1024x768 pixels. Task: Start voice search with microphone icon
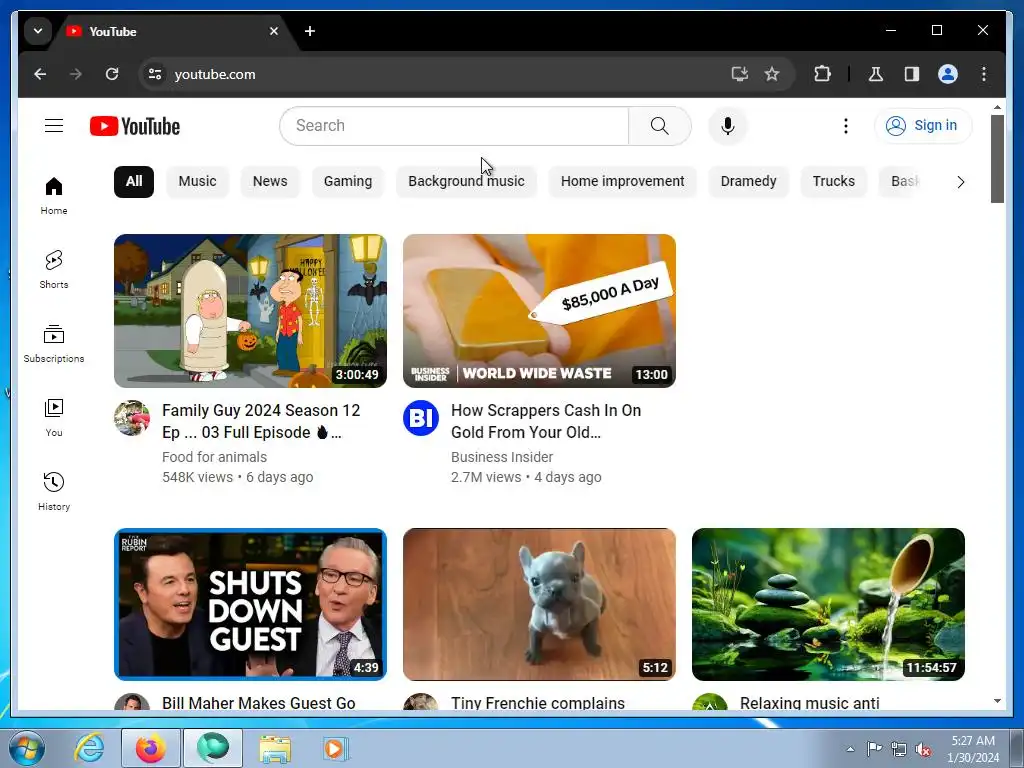coord(728,125)
